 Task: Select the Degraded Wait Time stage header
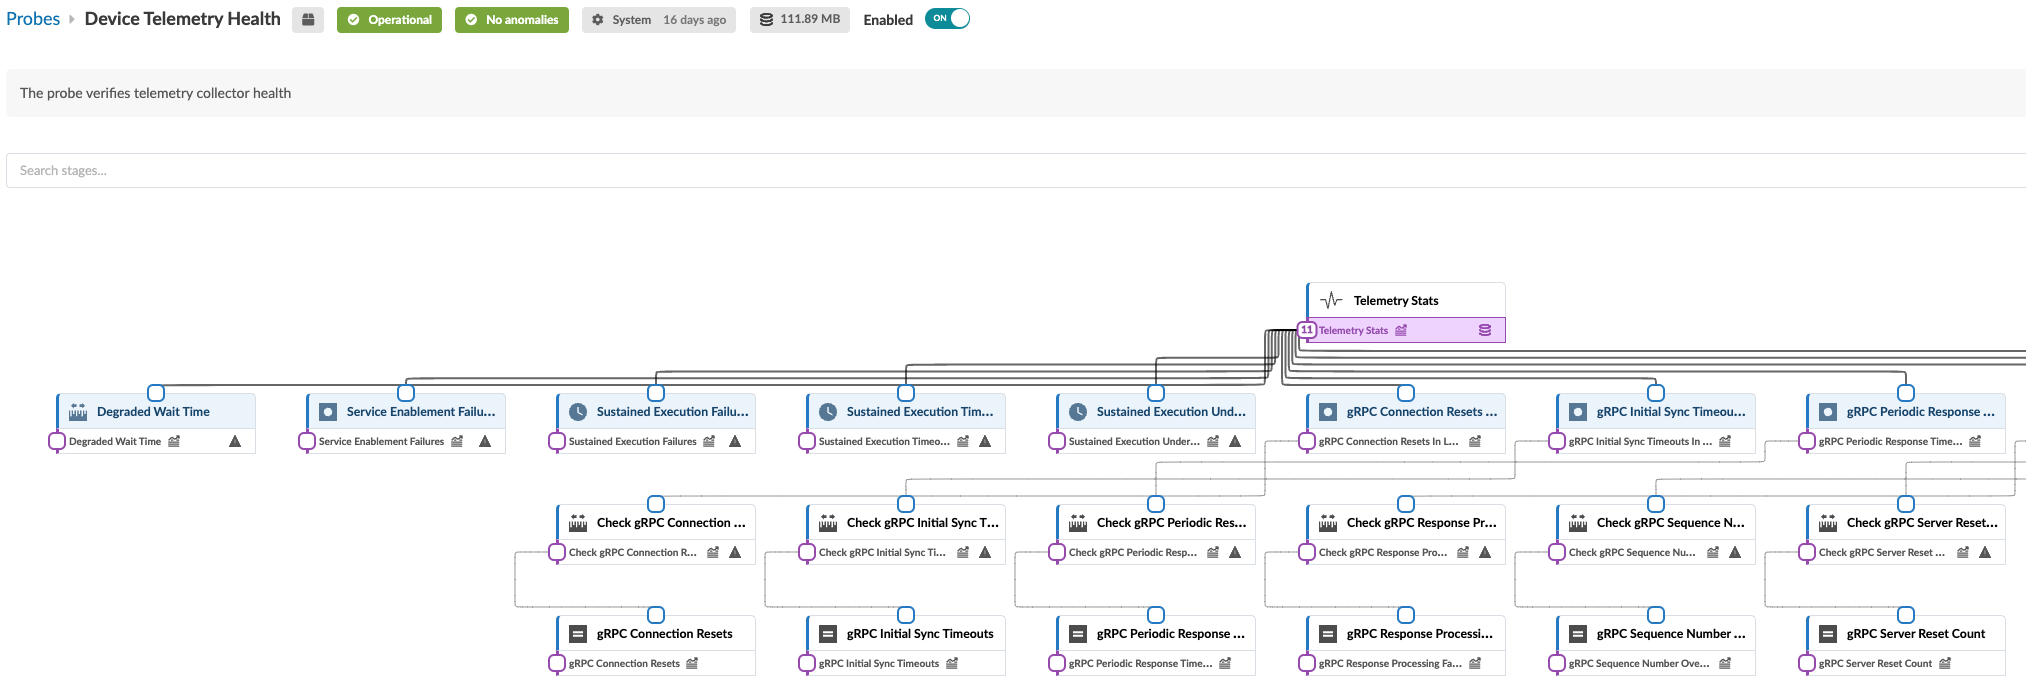click(x=153, y=412)
